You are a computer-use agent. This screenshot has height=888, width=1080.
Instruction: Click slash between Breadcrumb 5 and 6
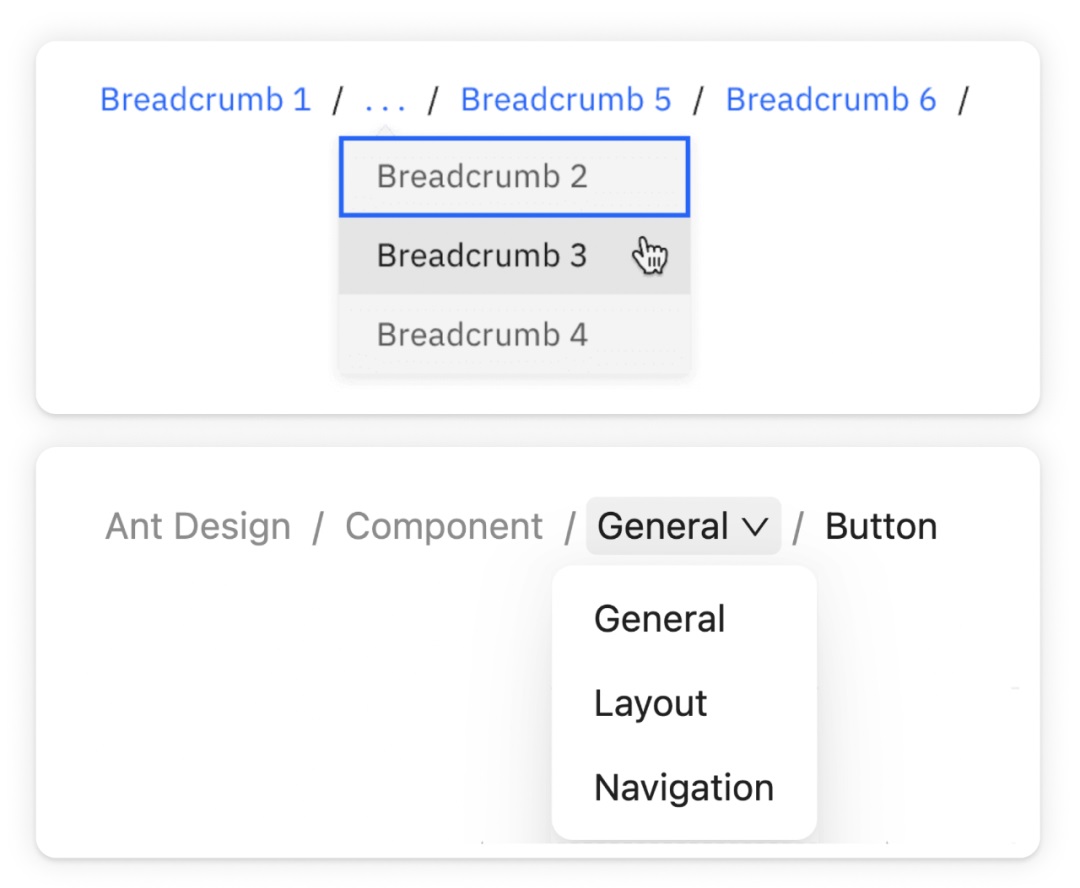click(x=699, y=101)
